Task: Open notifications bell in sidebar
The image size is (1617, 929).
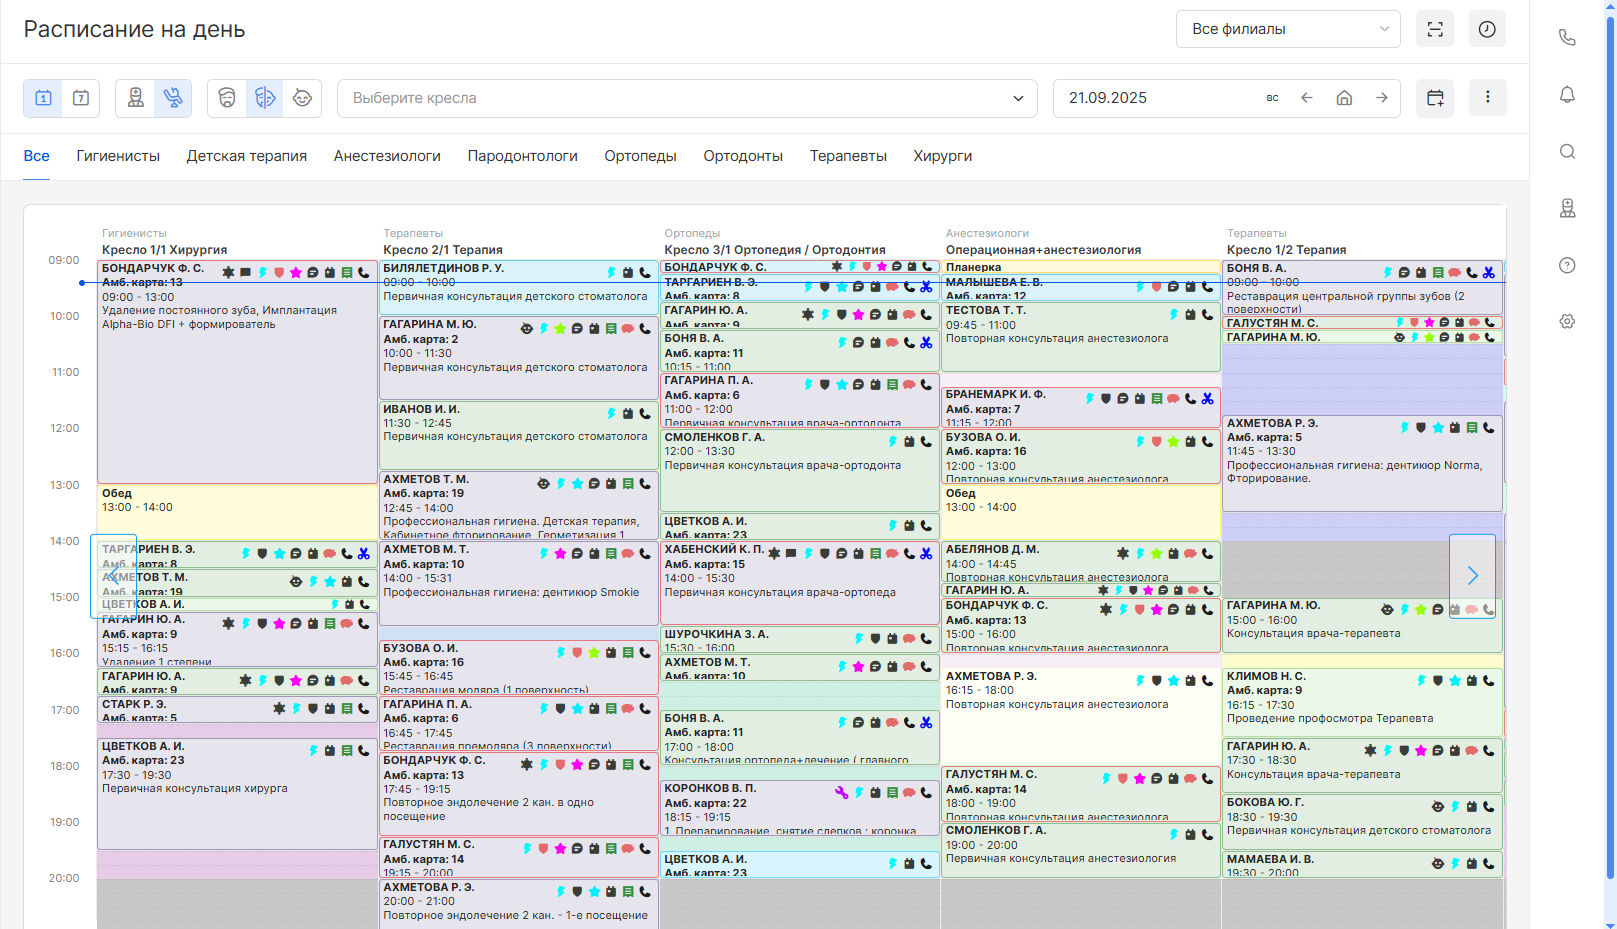Action: pyautogui.click(x=1567, y=95)
